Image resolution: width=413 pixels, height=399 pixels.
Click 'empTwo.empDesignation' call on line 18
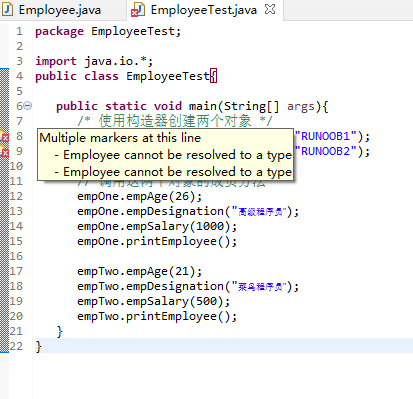coord(188,286)
